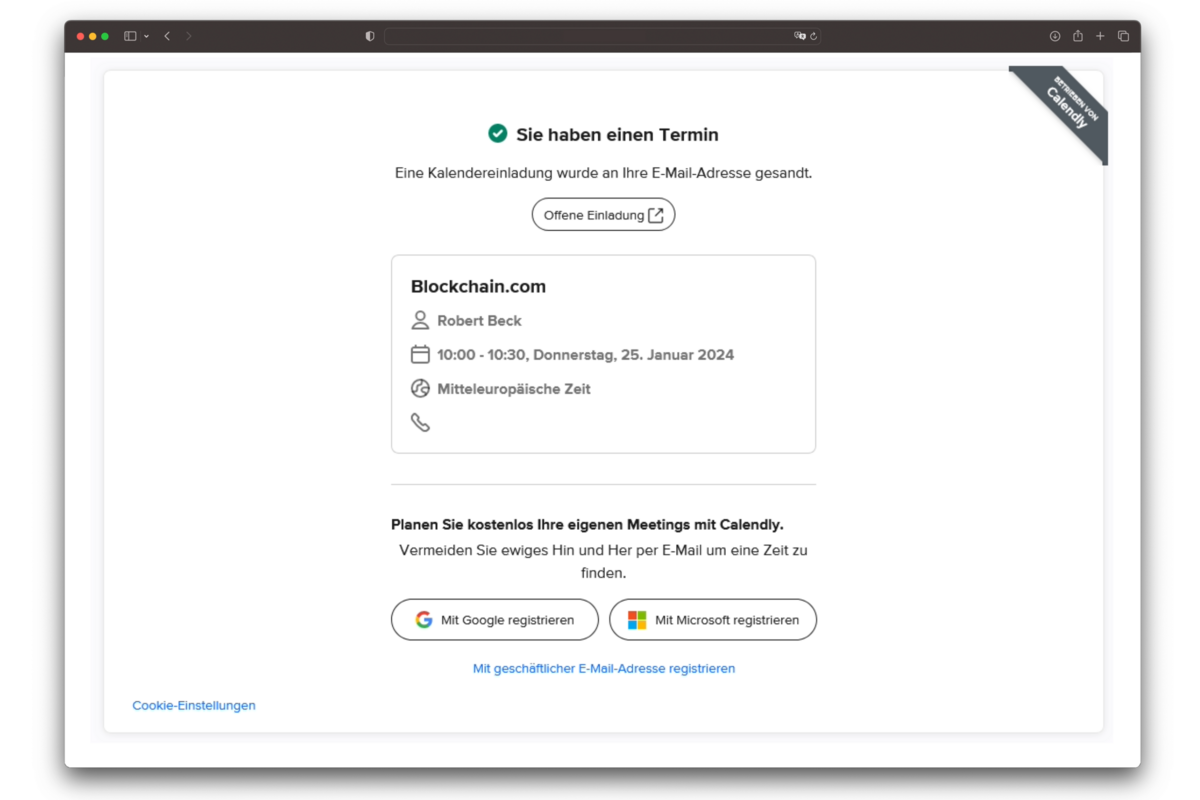The width and height of the screenshot is (1200, 800).
Task: Select the heading Sie haben einen Termin
Action: (x=617, y=134)
